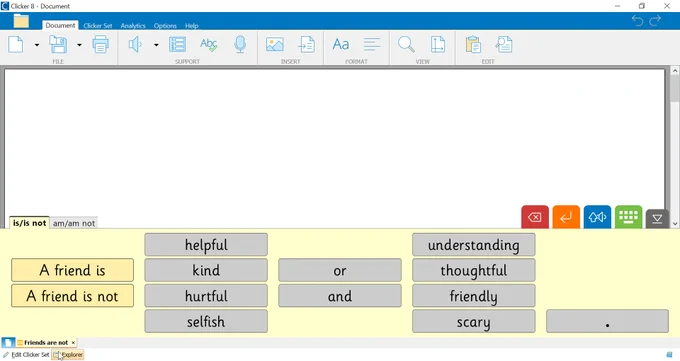Click the microphone voice notes icon
Viewport: 680px width, 361px height.
click(240, 44)
